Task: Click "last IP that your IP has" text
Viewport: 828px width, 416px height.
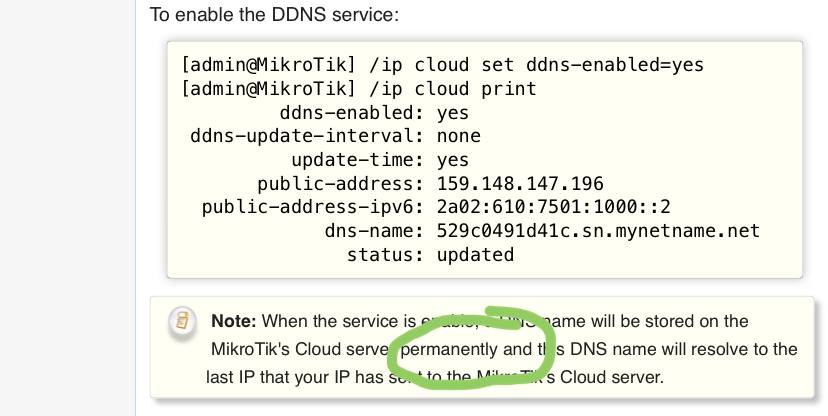Action: pos(295,377)
